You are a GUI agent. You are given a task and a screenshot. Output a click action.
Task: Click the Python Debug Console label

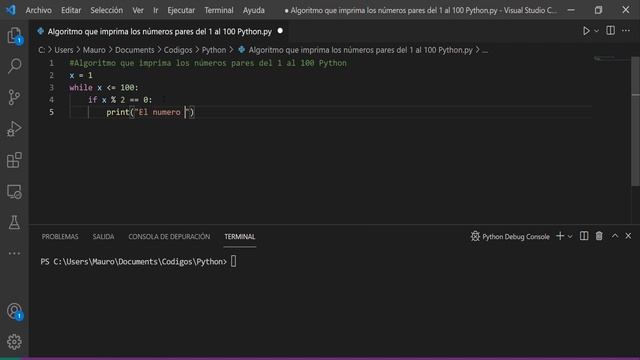pyautogui.click(x=516, y=237)
